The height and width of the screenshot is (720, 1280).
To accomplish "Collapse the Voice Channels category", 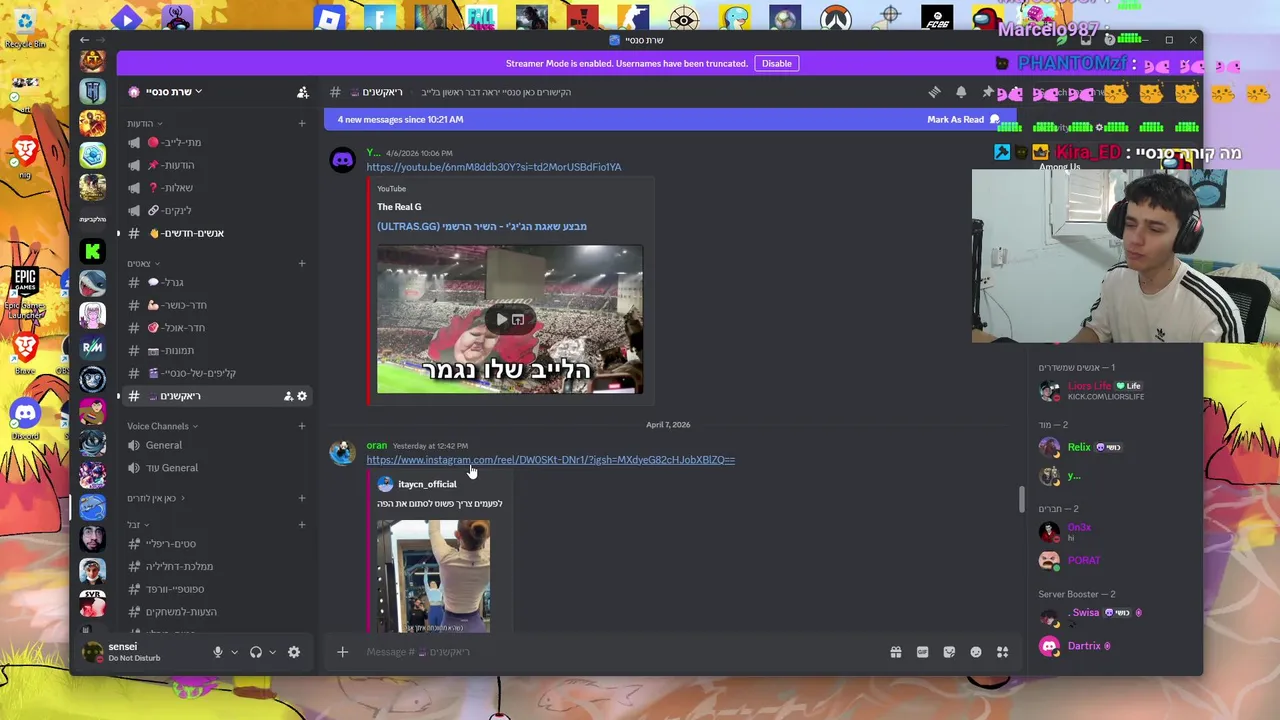I will pyautogui.click(x=162, y=426).
